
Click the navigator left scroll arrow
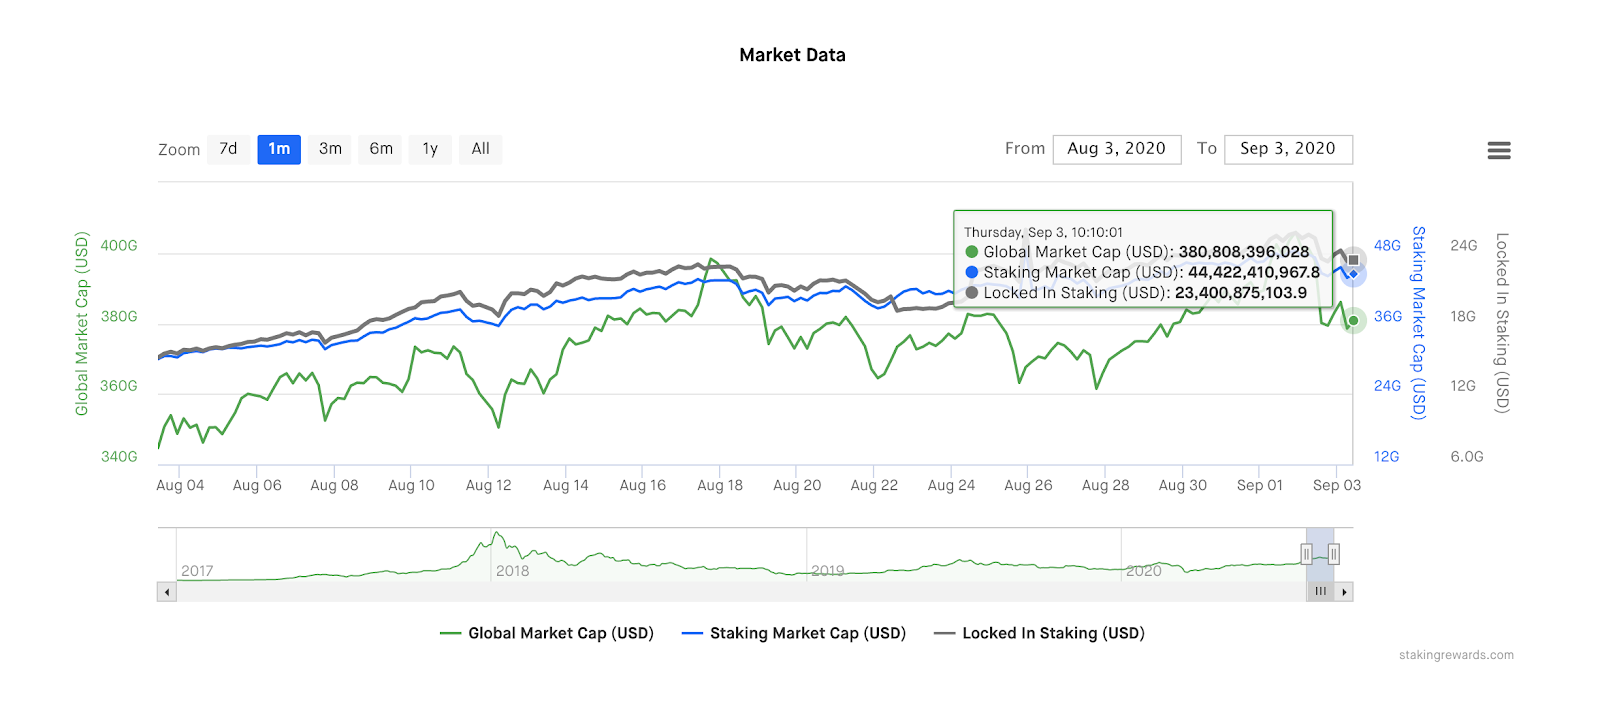pos(167,592)
